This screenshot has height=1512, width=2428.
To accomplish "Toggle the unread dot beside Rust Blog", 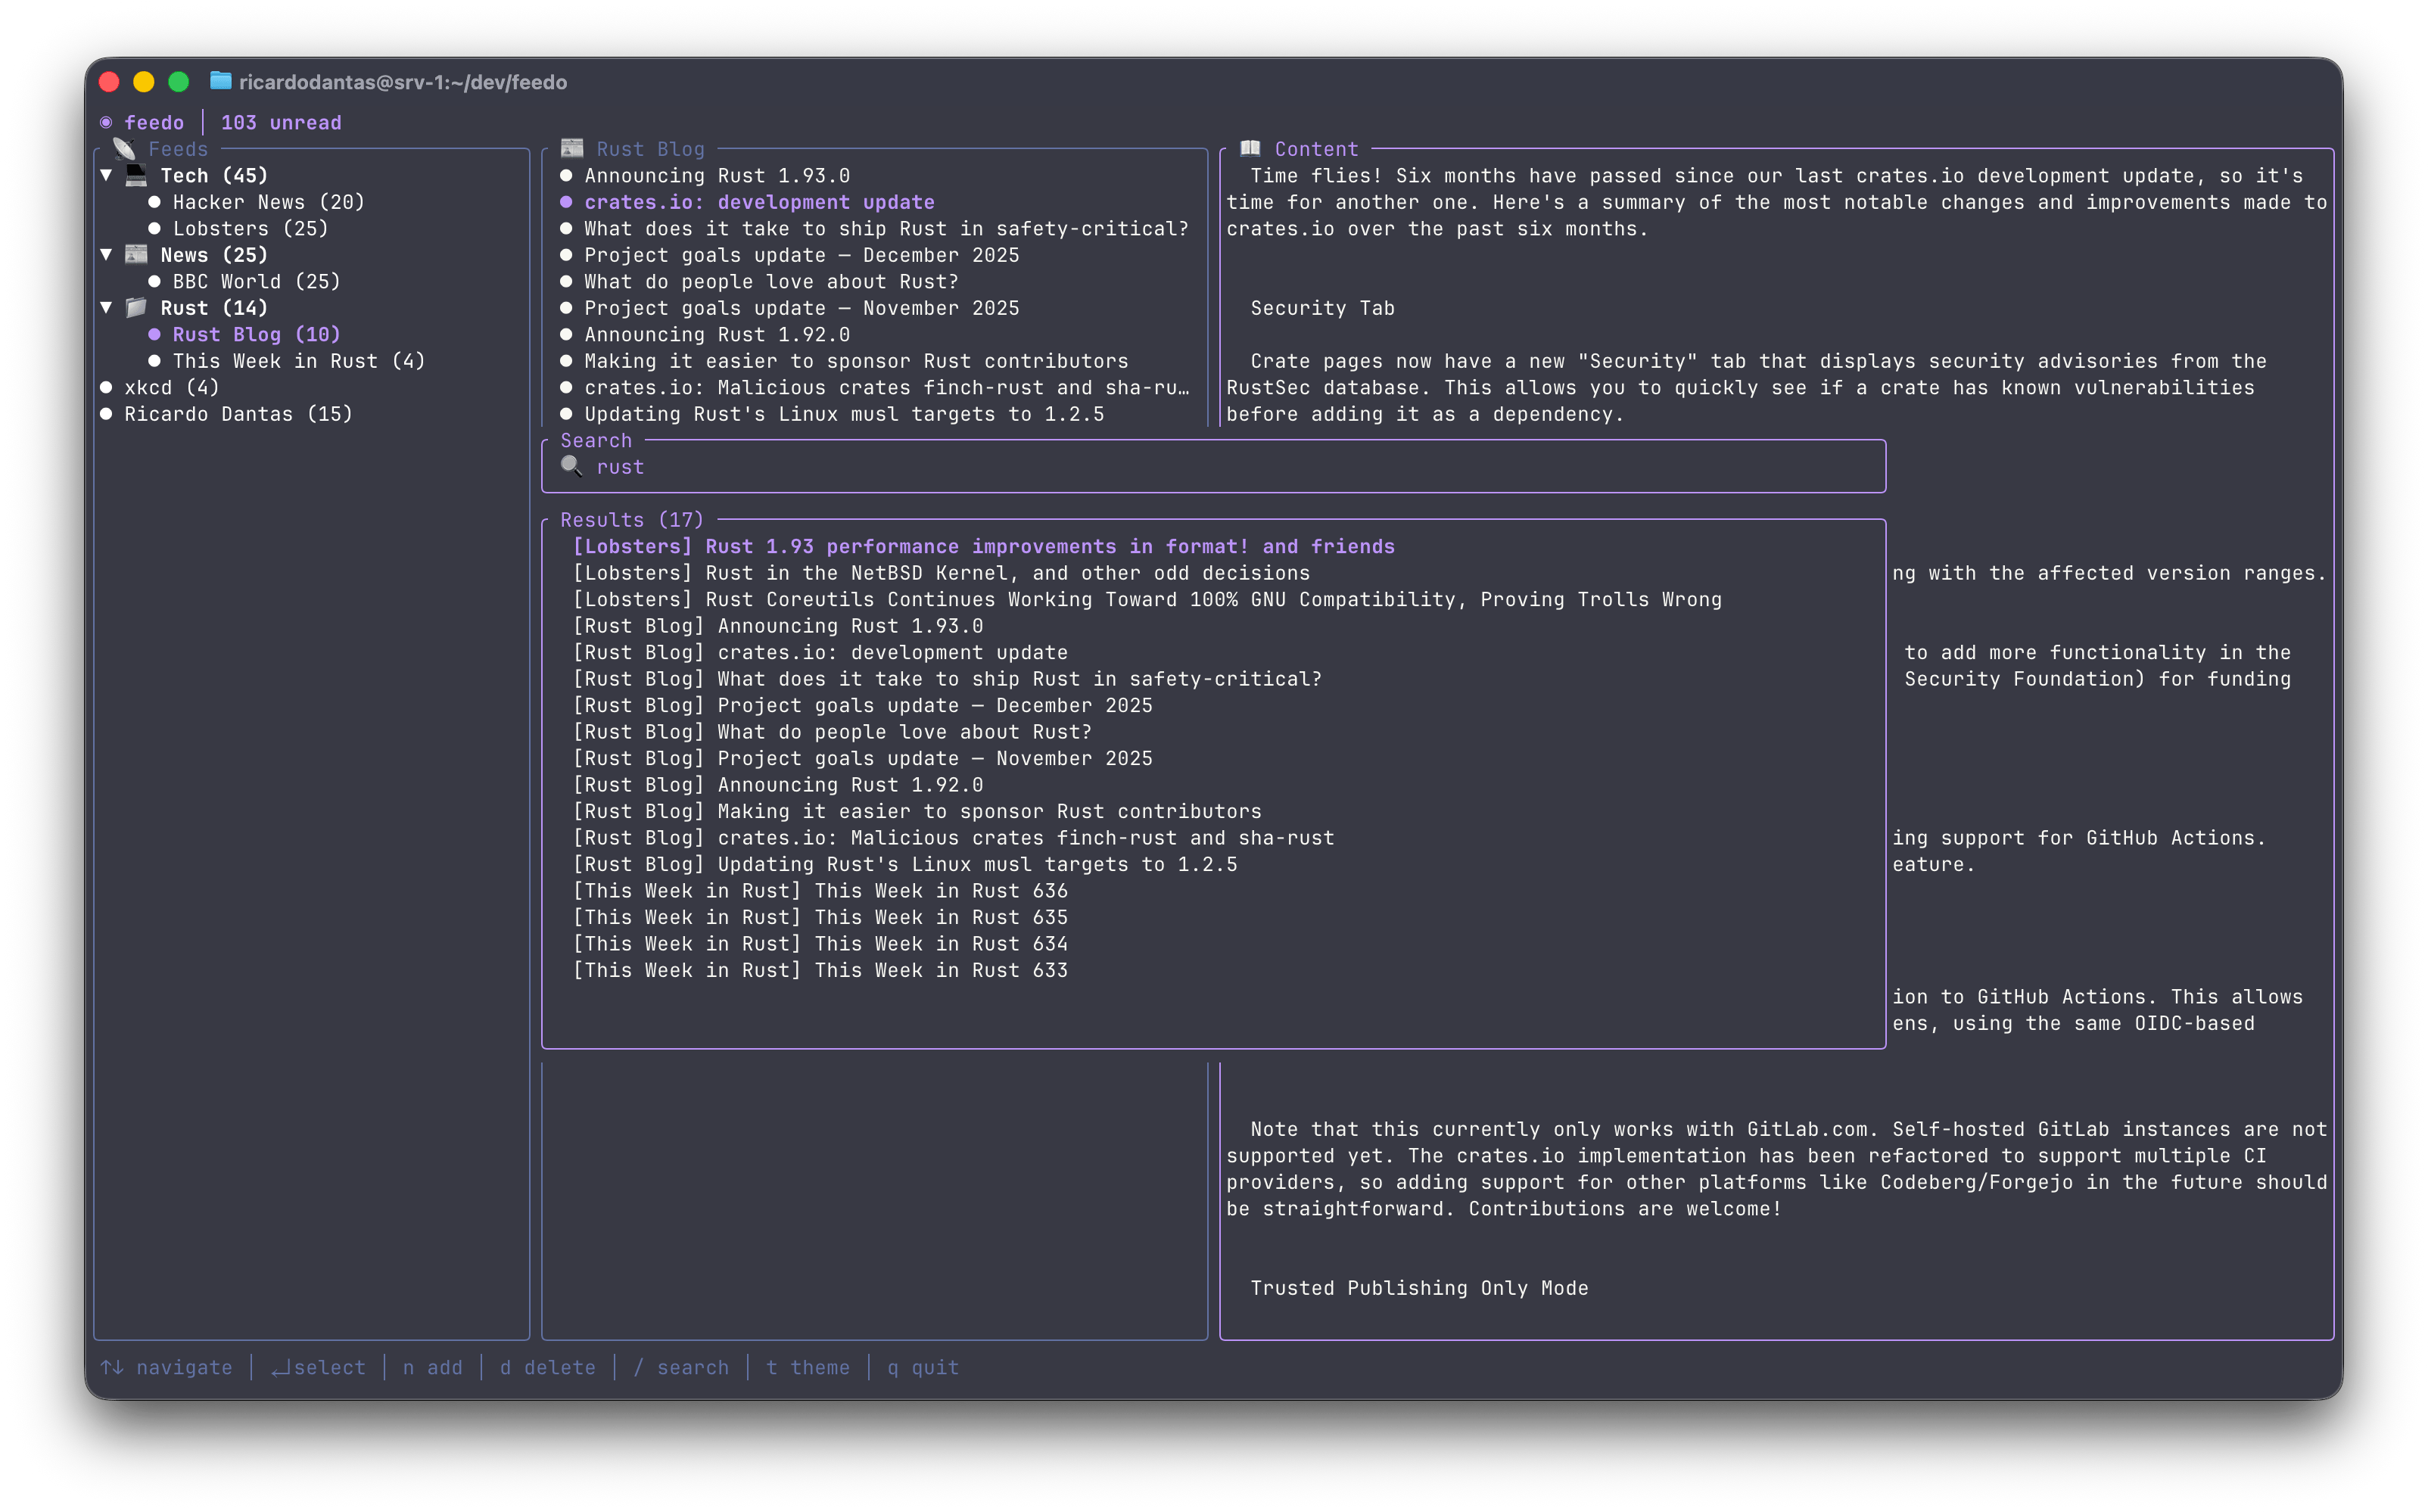I will [x=156, y=334].
